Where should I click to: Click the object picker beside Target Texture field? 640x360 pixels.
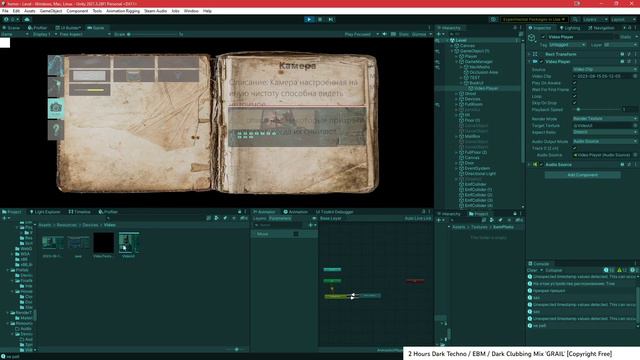[635, 125]
